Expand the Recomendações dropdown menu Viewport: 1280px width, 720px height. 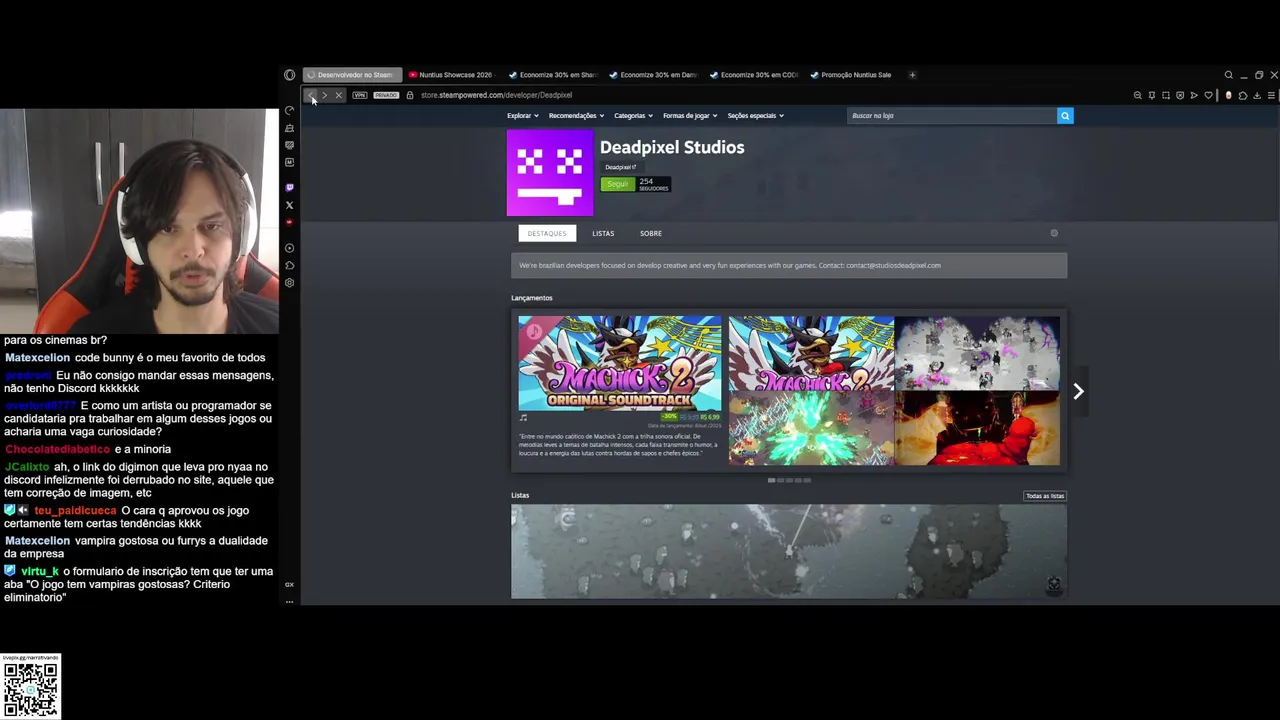coord(576,116)
